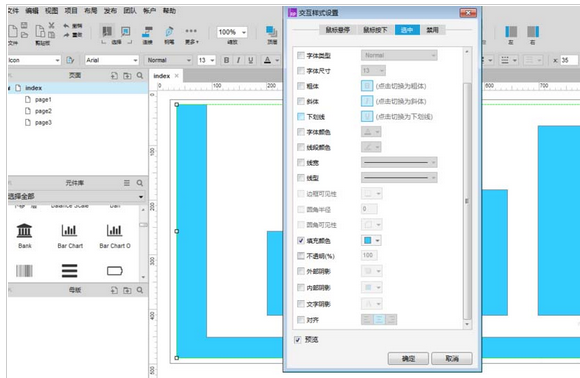Screen dimensions: 580x378
Task: Click the 确定 OK button
Action: click(x=408, y=358)
